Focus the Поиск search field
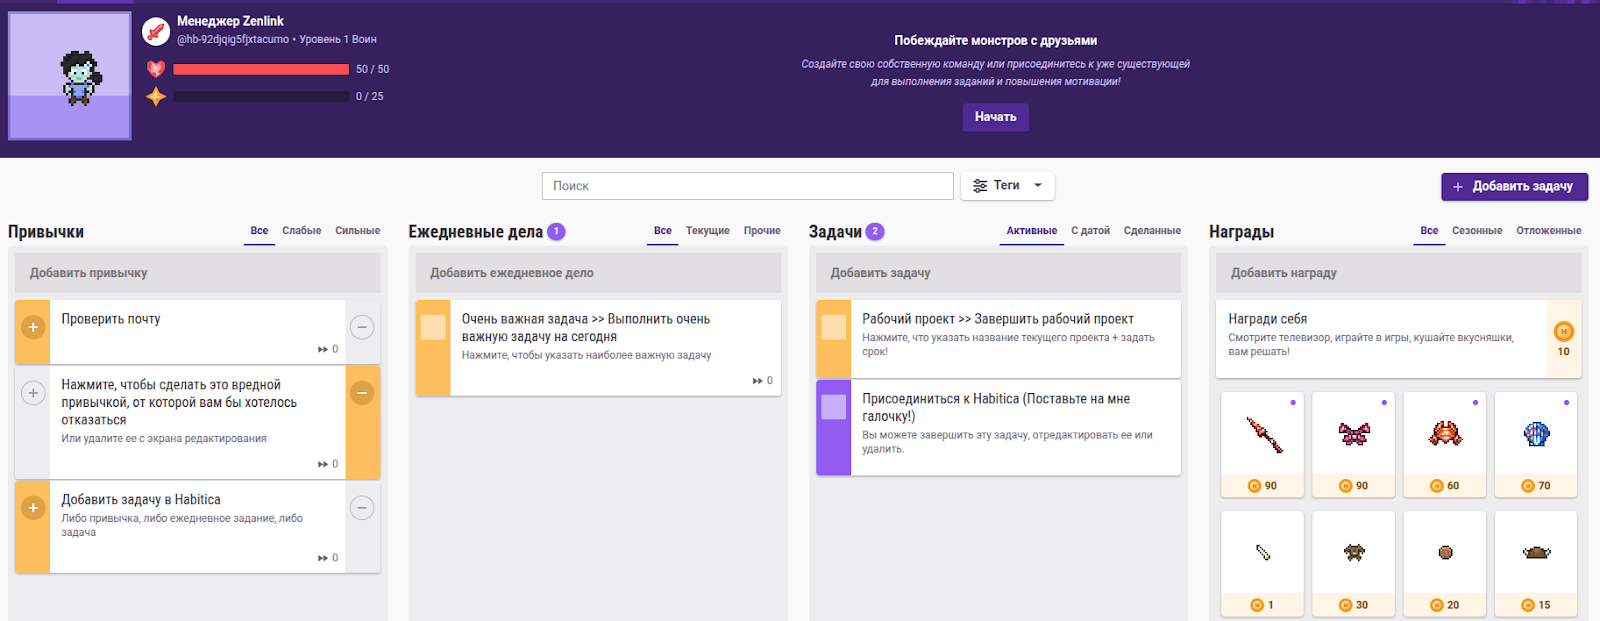Viewport: 1600px width, 621px height. tap(747, 186)
